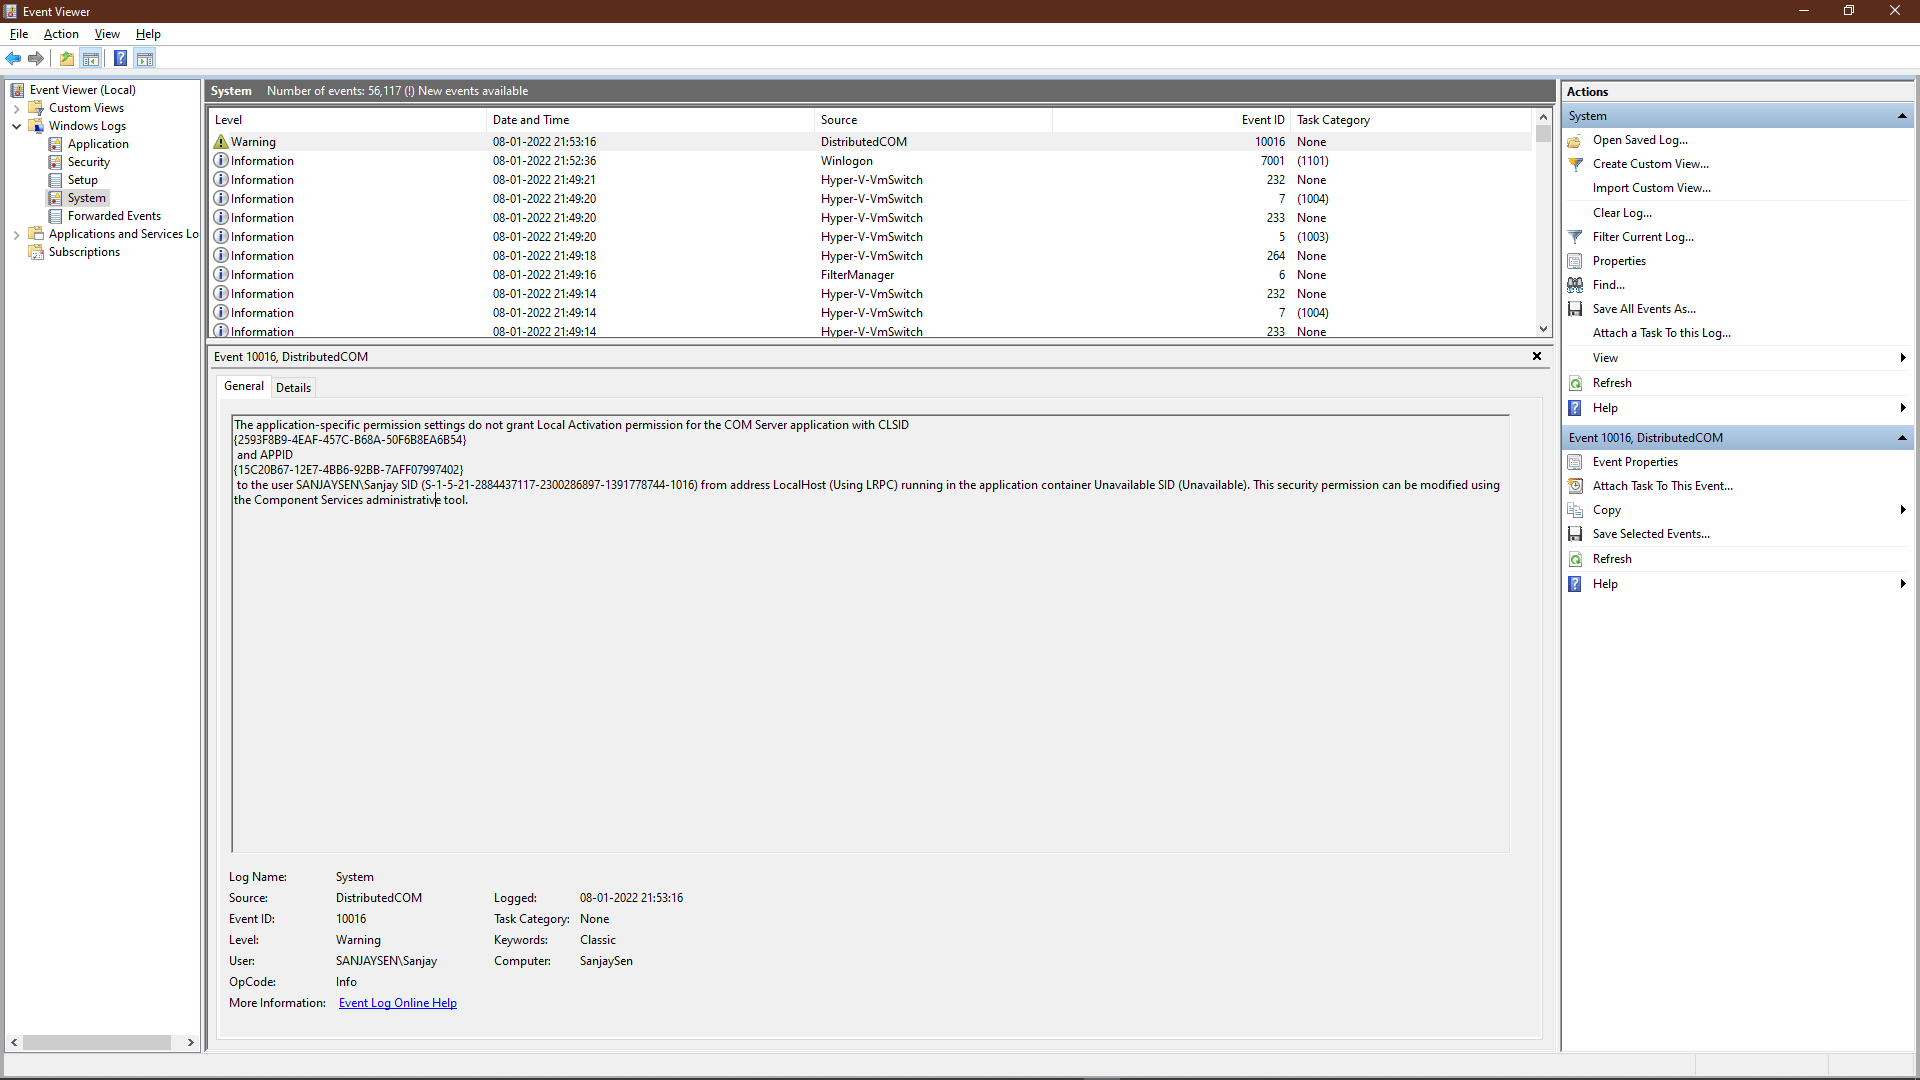This screenshot has height=1080, width=1920.
Task: Collapse the Windows Logs tree node
Action: [16, 126]
